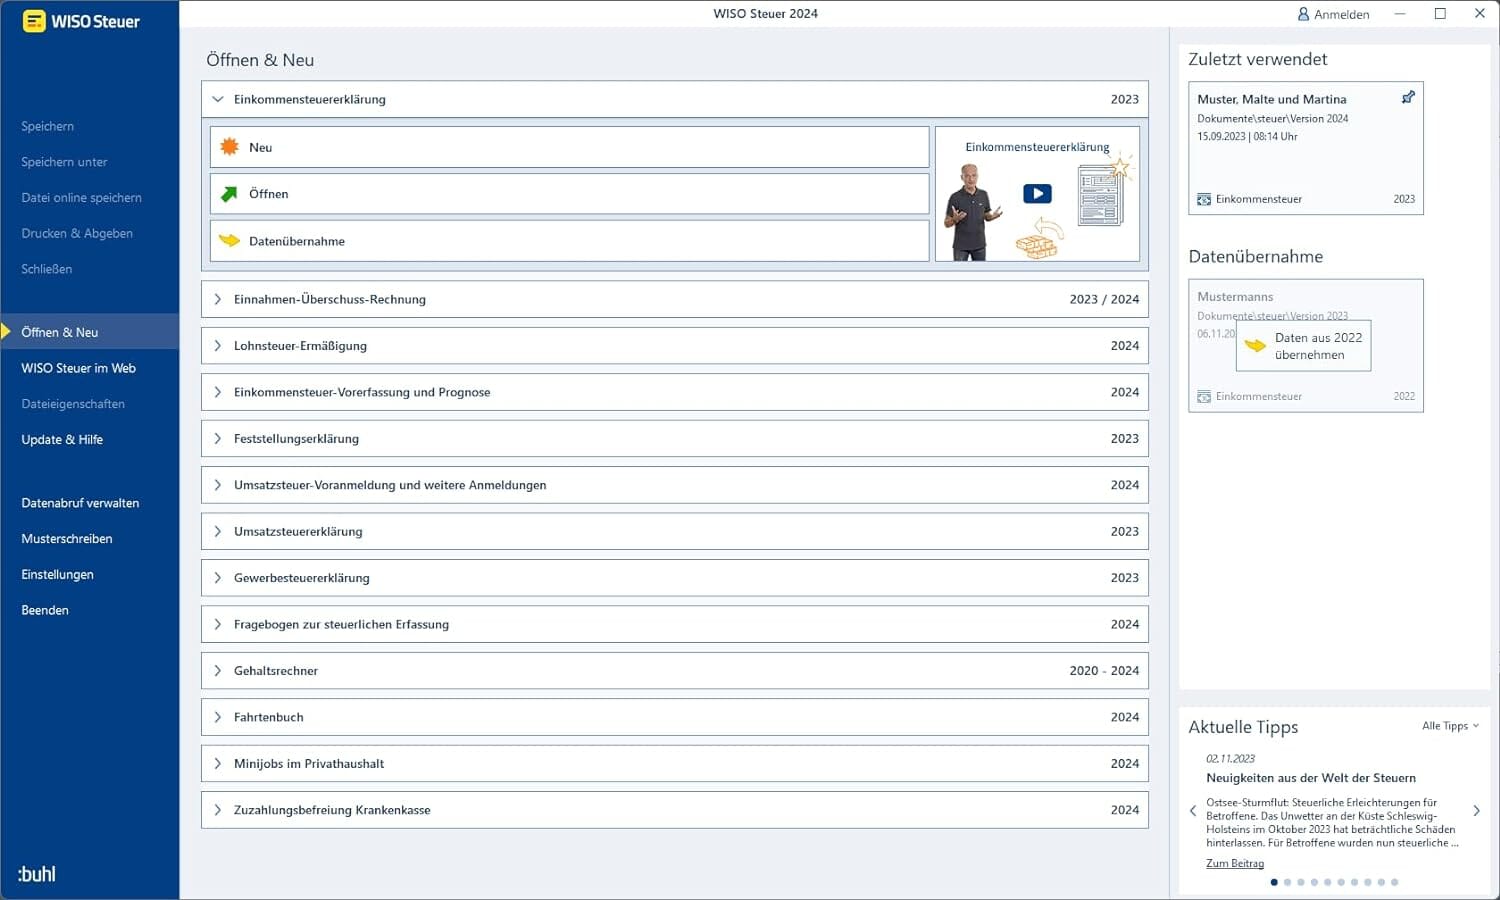Image resolution: width=1500 pixels, height=900 pixels.
Task: Select Datei online speichern
Action: coord(82,198)
